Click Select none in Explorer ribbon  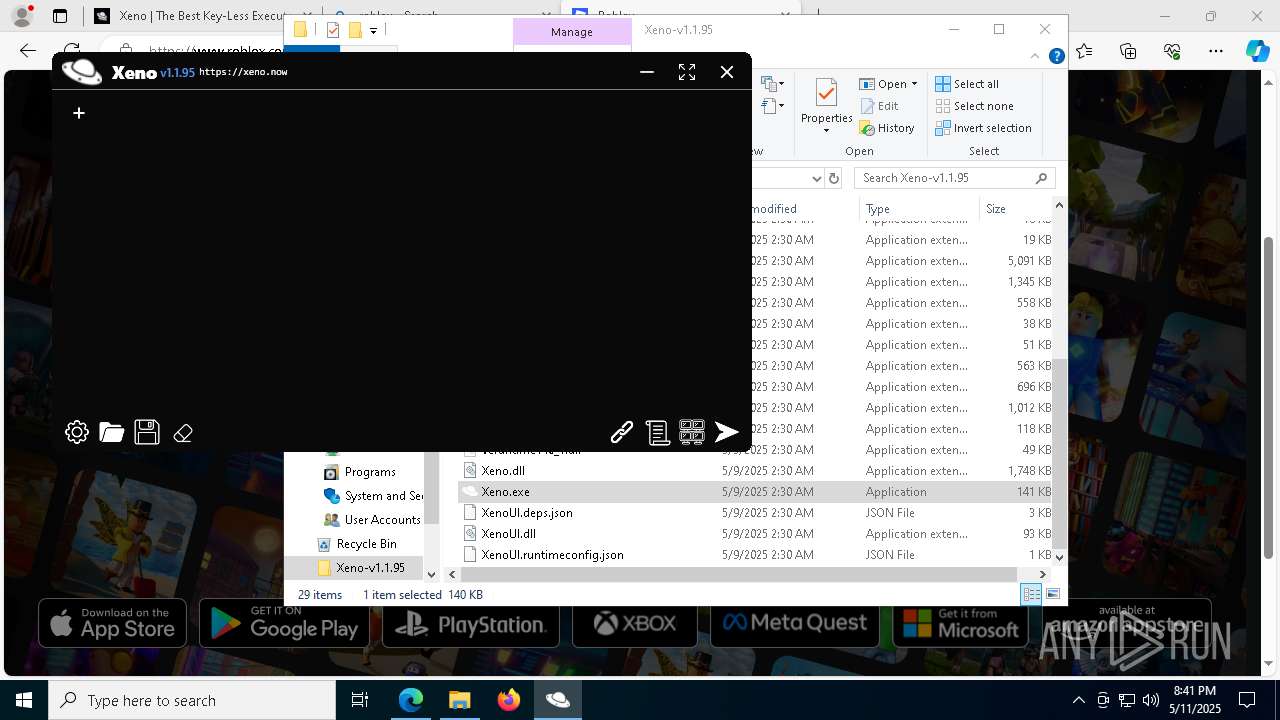(975, 106)
